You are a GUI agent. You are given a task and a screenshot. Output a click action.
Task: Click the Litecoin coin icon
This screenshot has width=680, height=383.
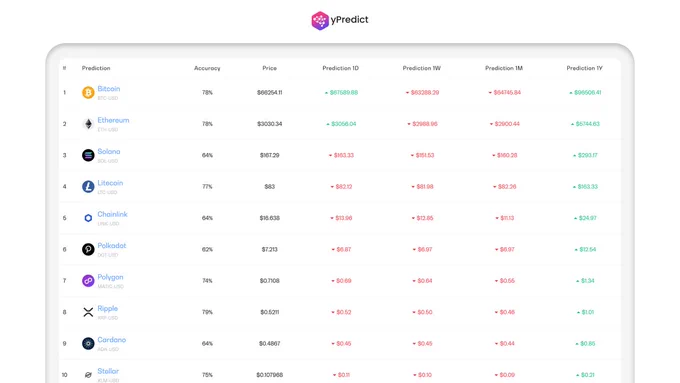(x=88, y=187)
